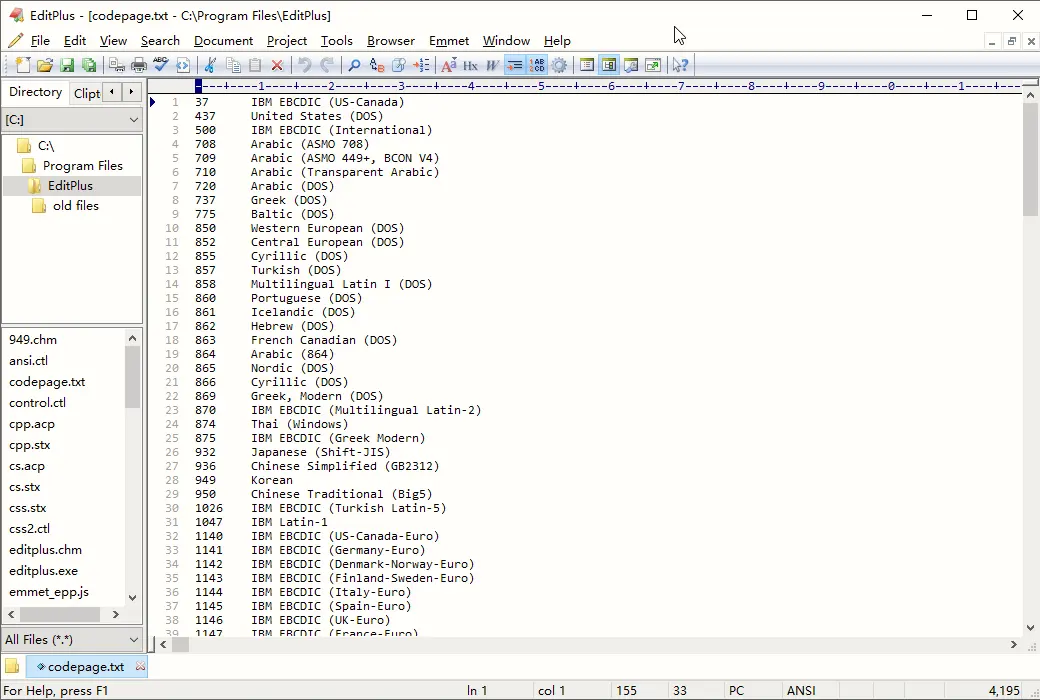Save the current file with floppy icon

67,65
